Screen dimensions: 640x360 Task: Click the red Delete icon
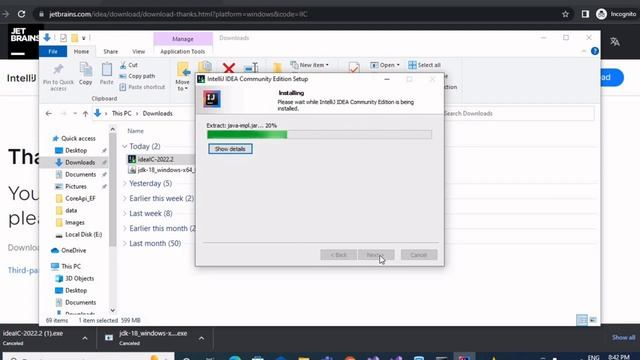point(229,68)
